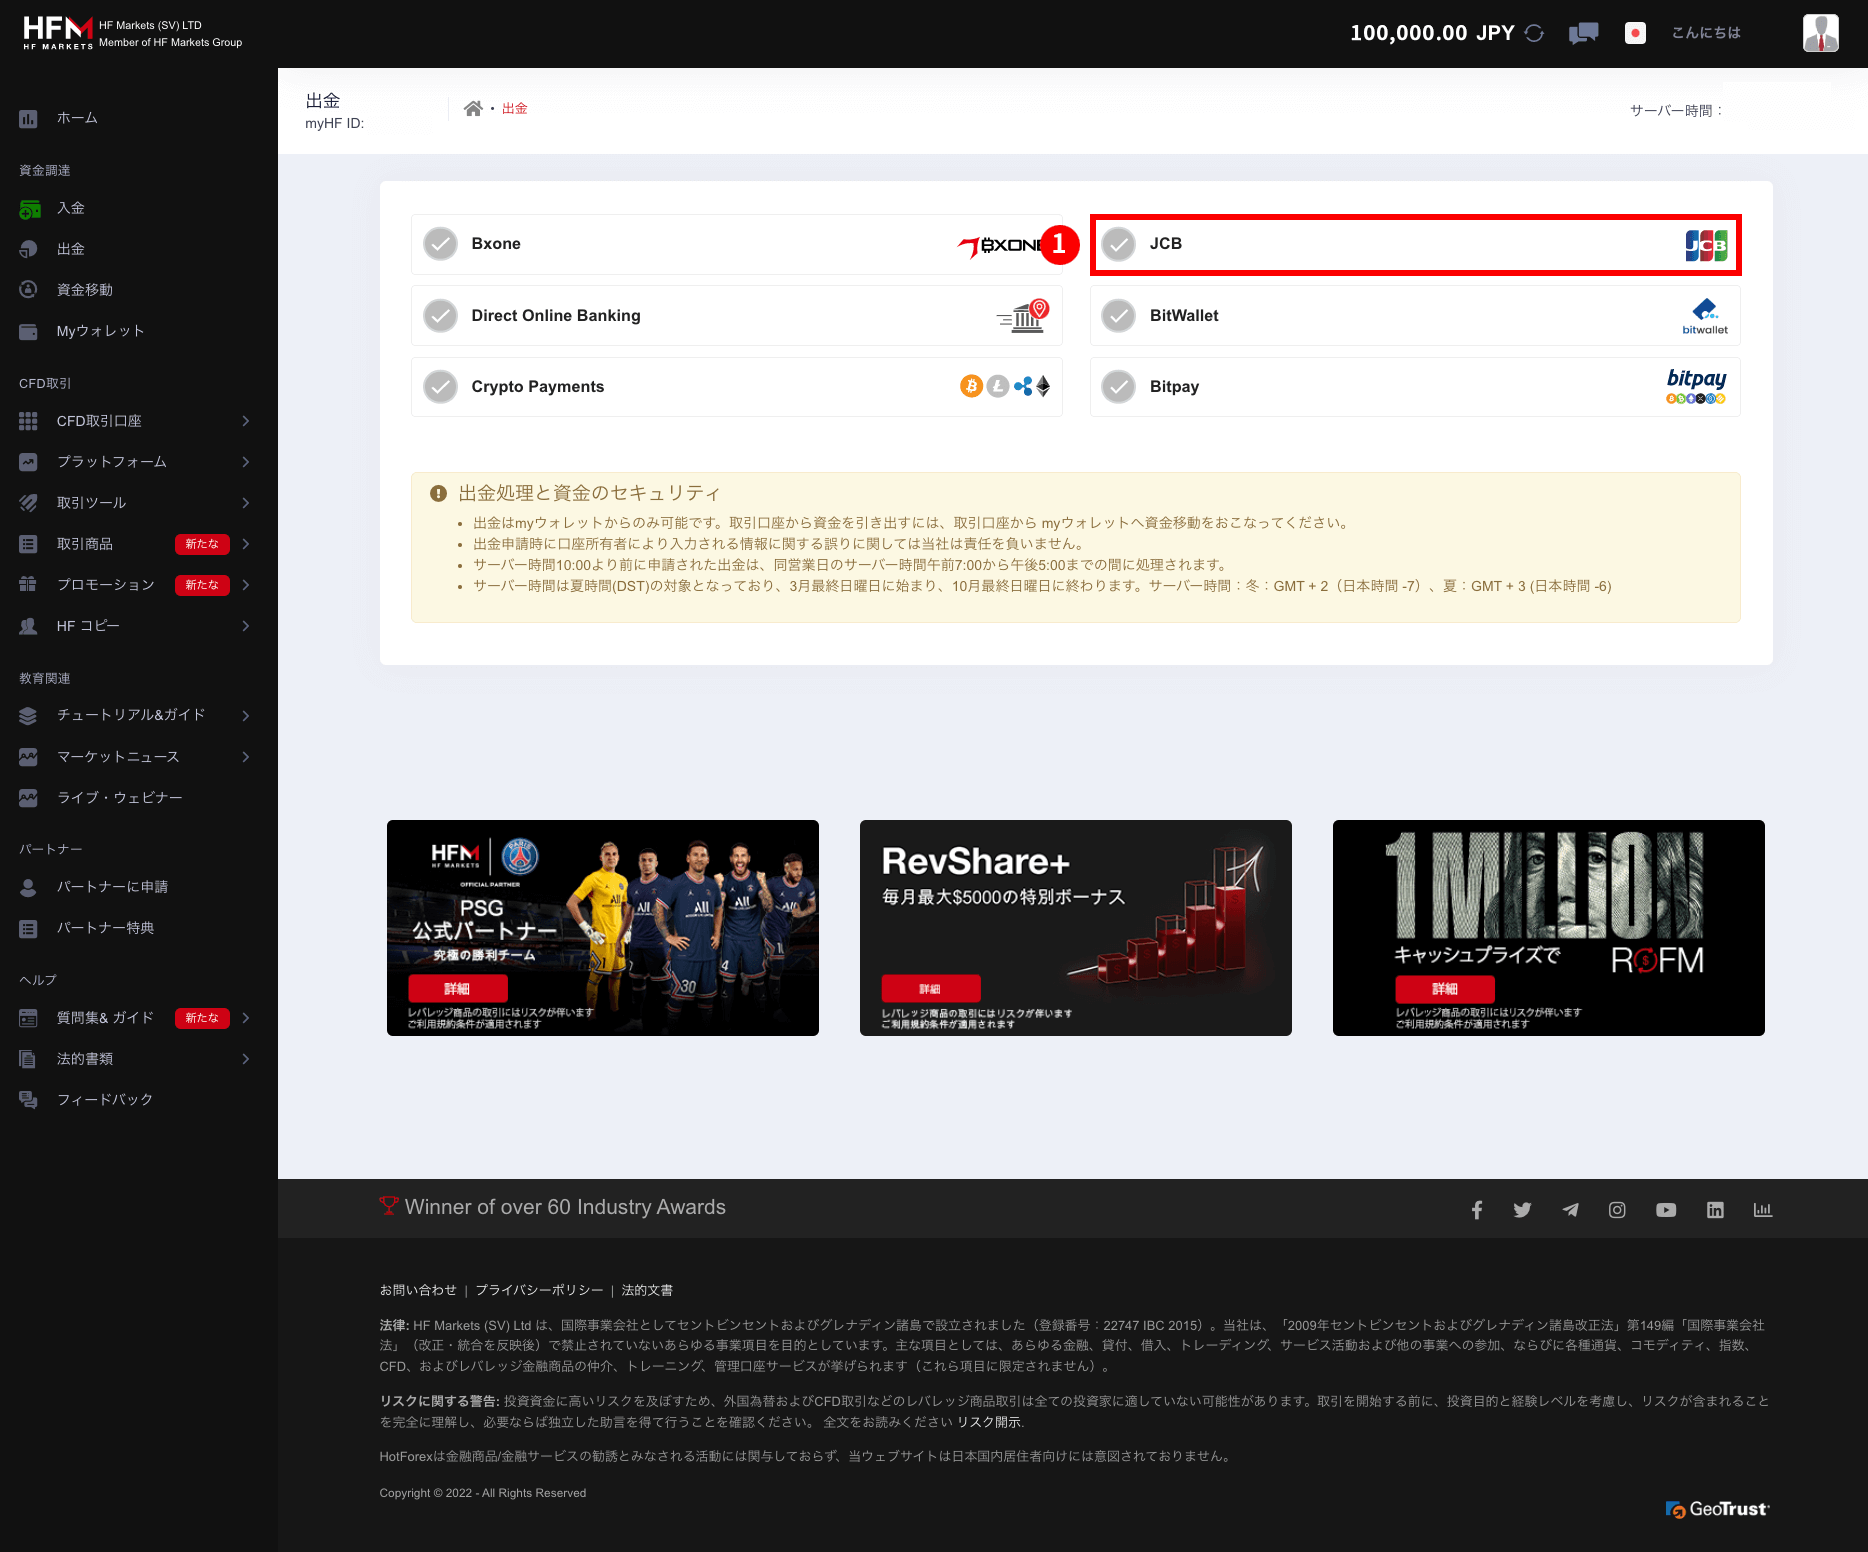Click the リスク開示 disclosure link
This screenshot has height=1552, width=1868.
(989, 1423)
